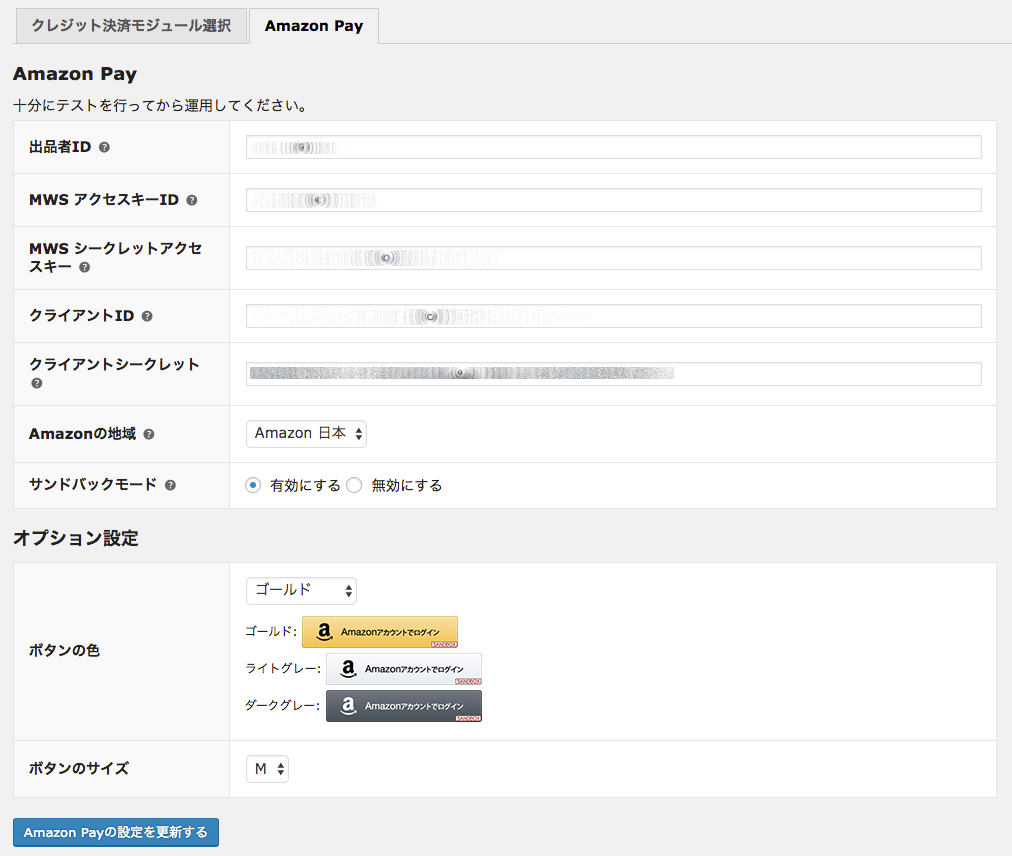Image resolution: width=1012 pixels, height=856 pixels.
Task: Click the ボタンの色 row label
Action: tap(64, 651)
